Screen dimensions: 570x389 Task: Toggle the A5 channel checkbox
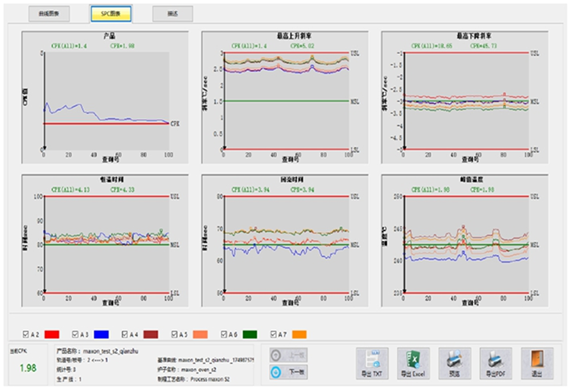click(x=174, y=334)
